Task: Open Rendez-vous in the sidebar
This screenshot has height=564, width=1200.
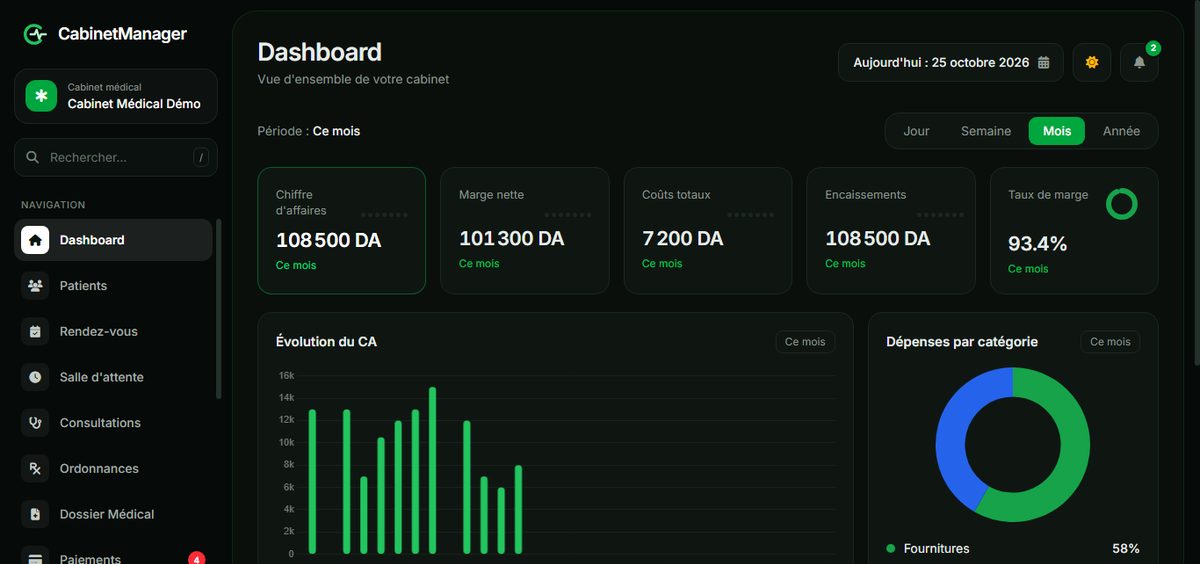Action: pos(113,331)
